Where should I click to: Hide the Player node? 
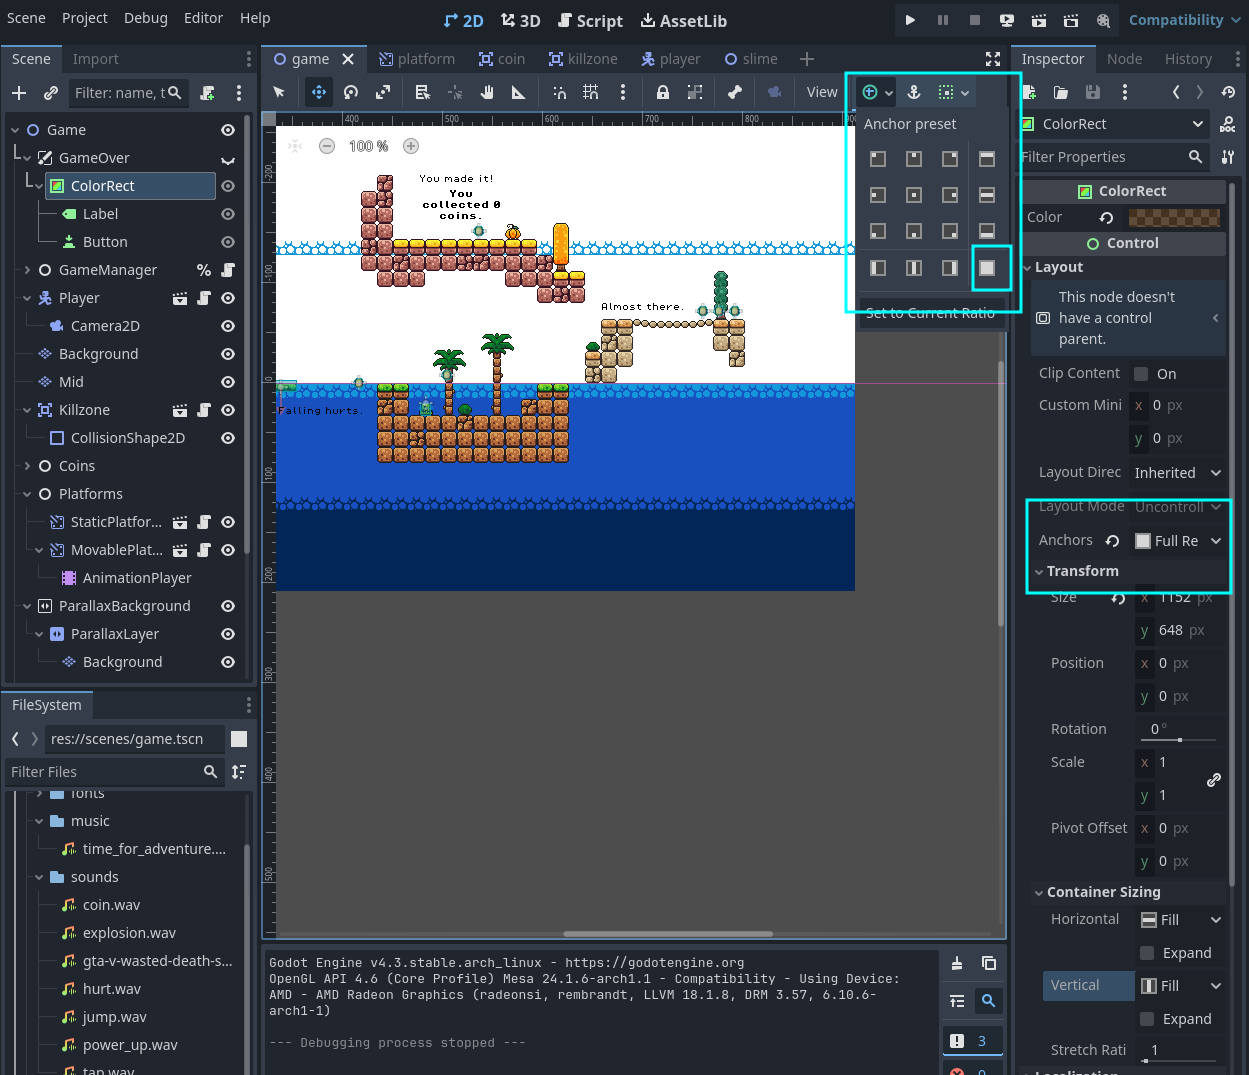click(x=227, y=298)
